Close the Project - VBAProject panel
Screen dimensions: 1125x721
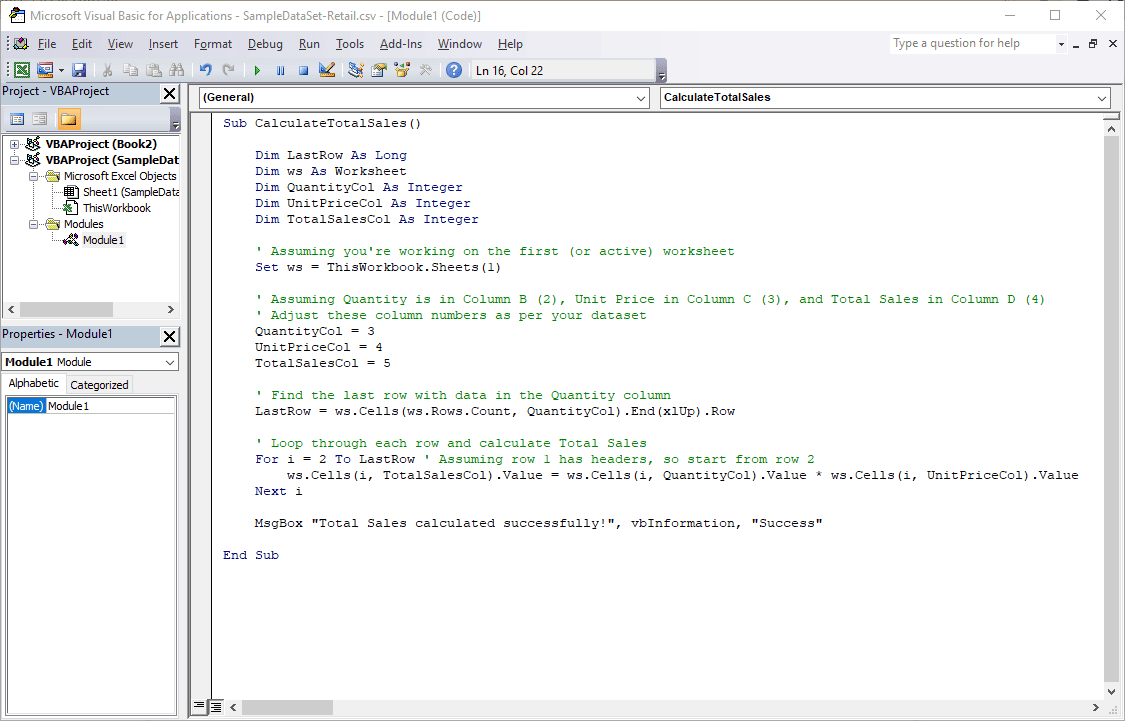pyautogui.click(x=169, y=93)
